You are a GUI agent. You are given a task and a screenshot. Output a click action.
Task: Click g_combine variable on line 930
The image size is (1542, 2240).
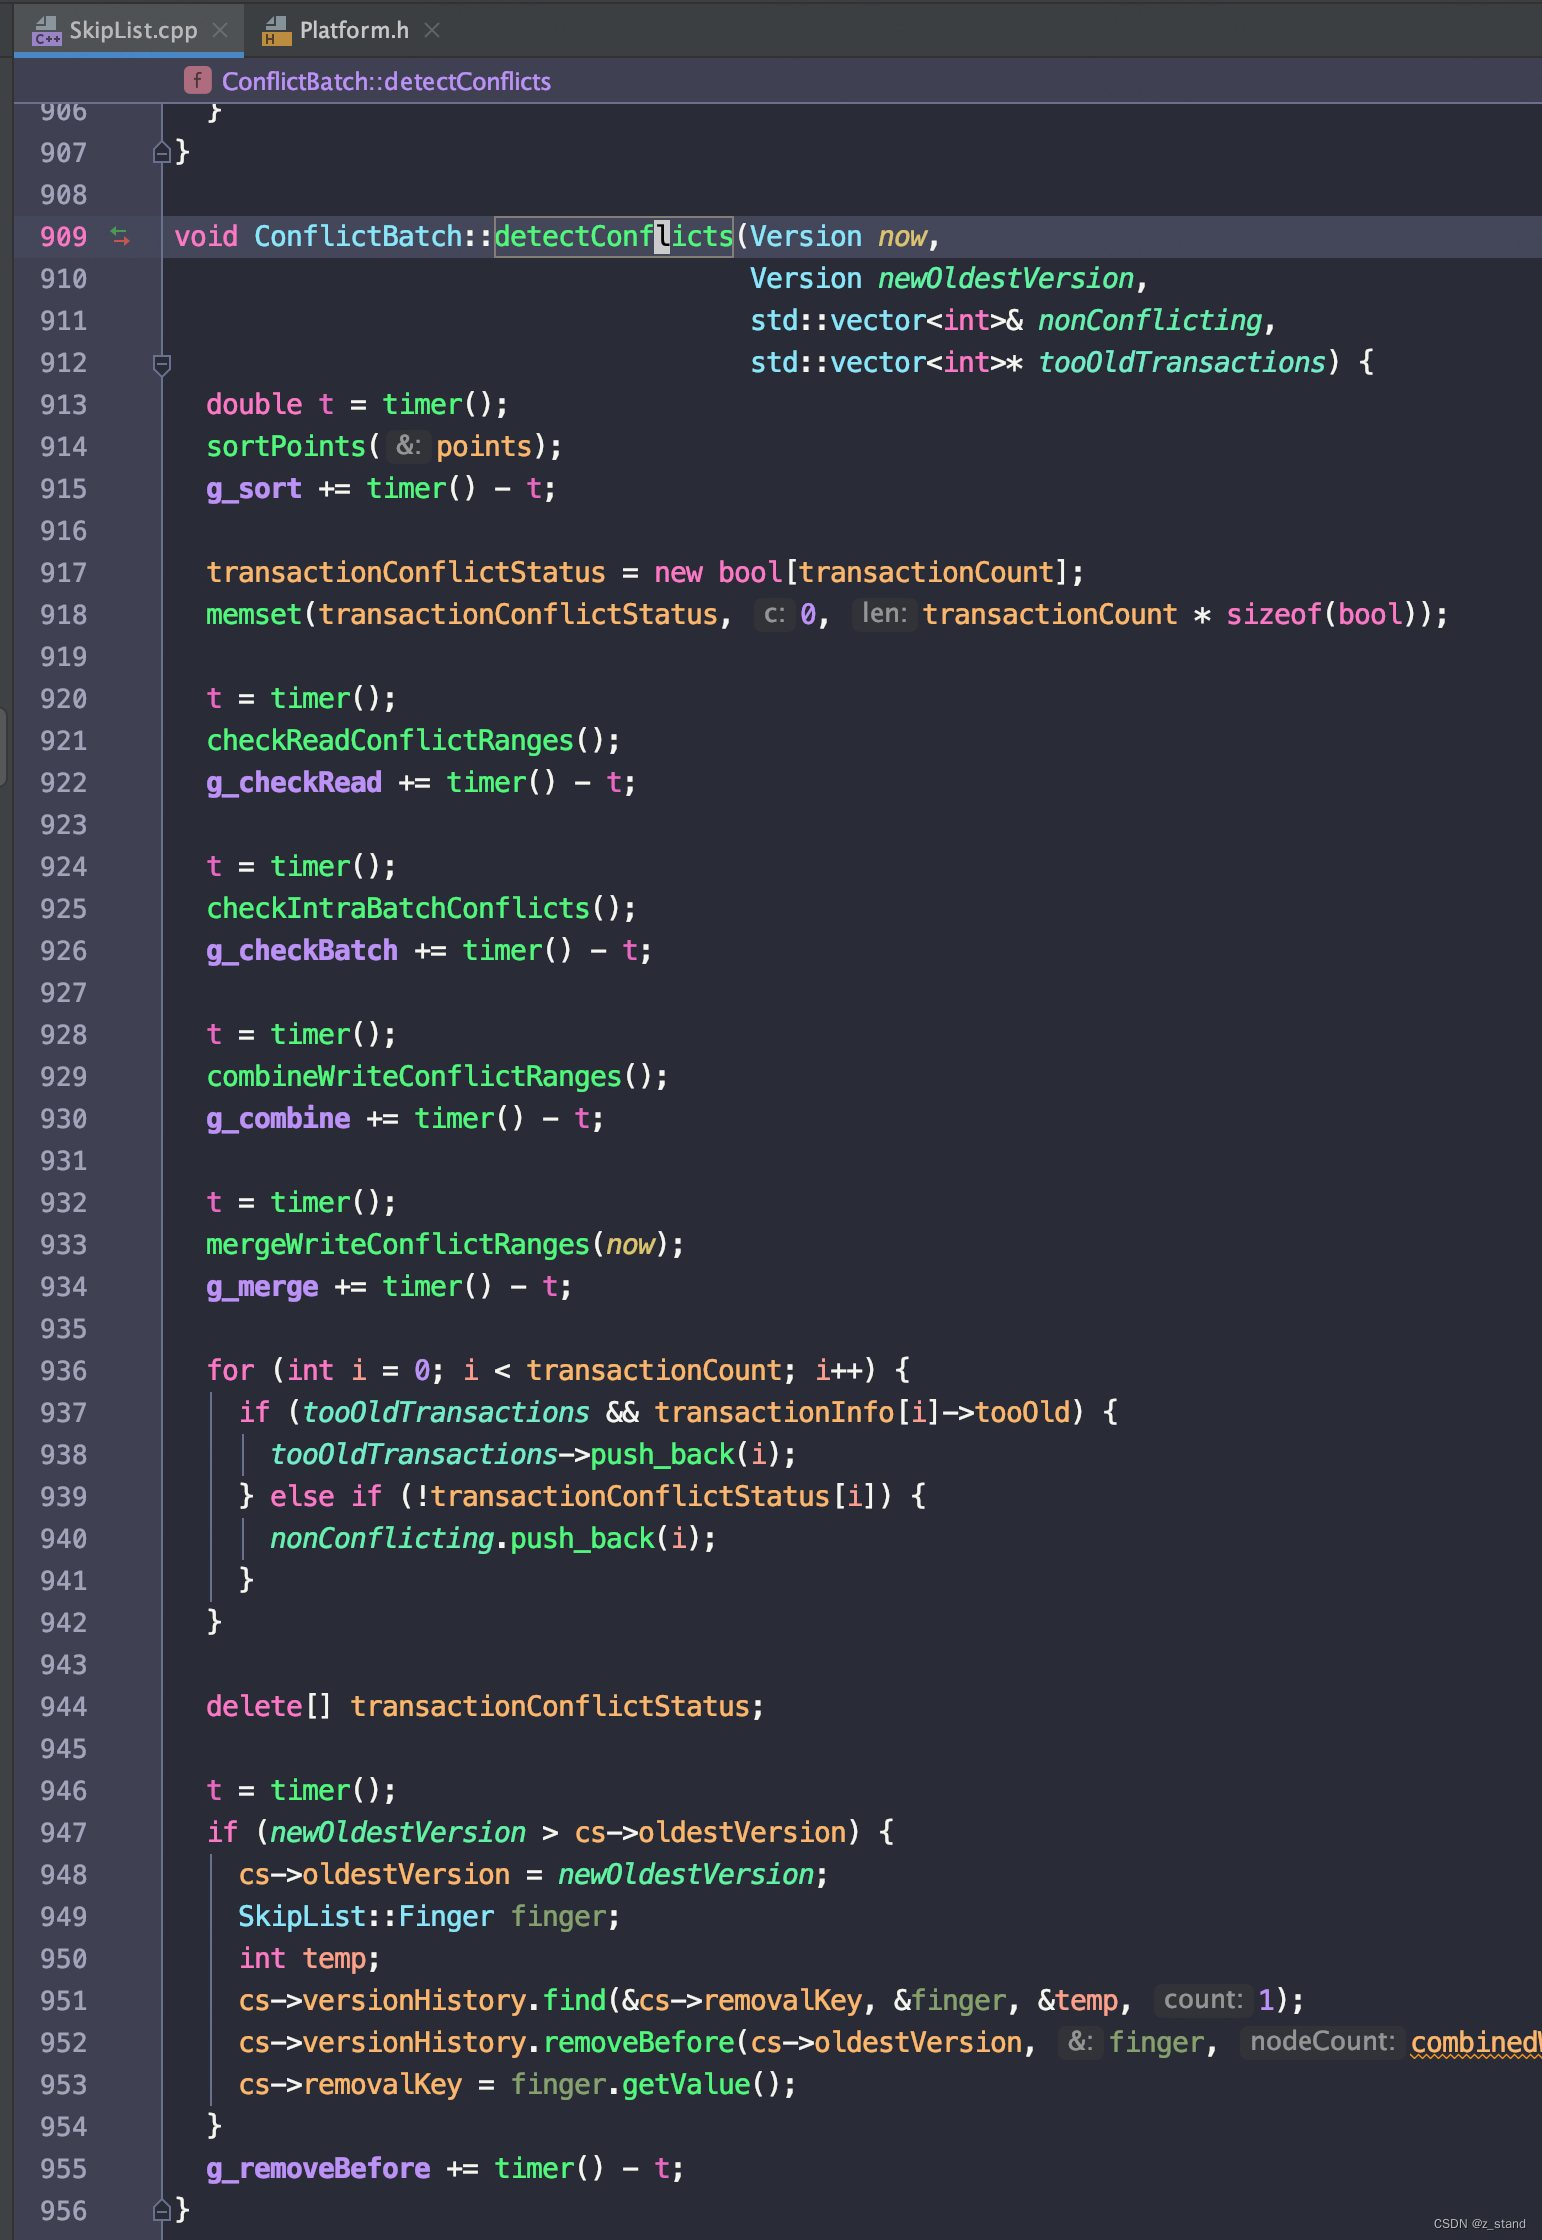[278, 1118]
